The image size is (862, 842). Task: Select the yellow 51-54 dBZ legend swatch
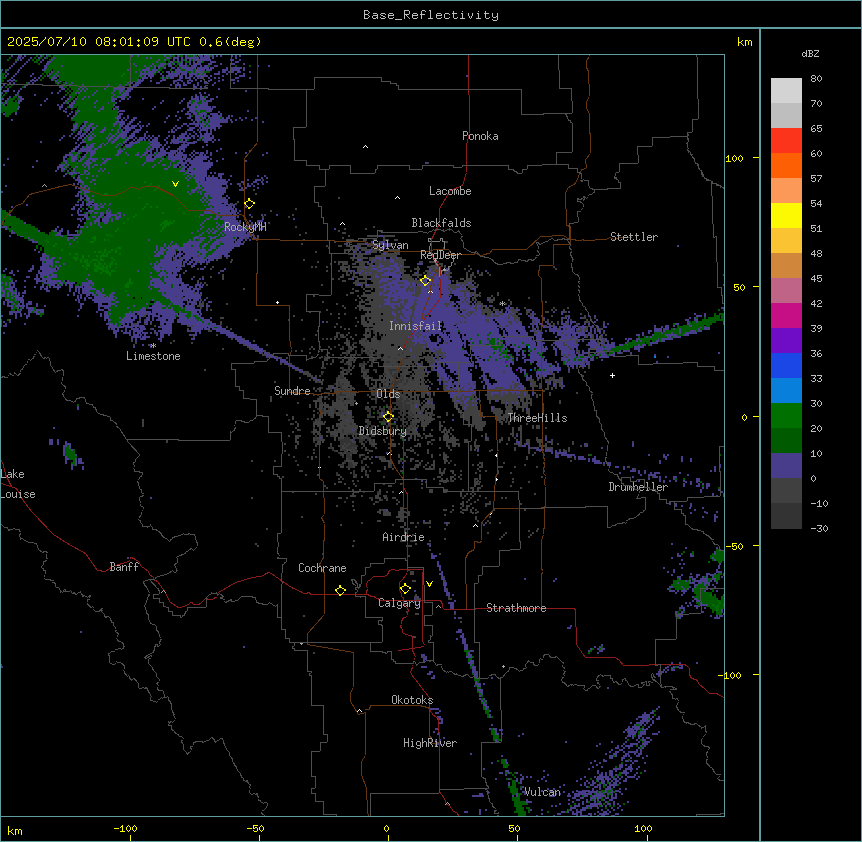[x=786, y=215]
